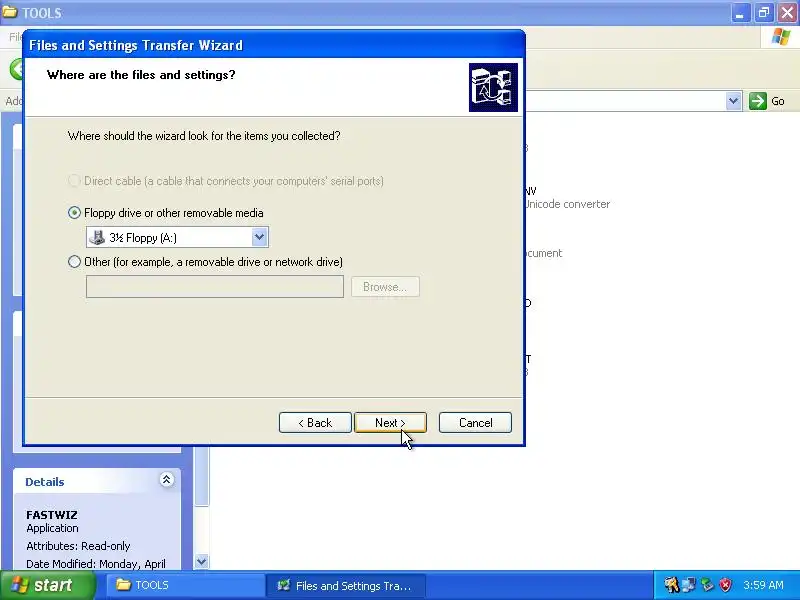Click the disabled path field under Other
Viewport: 800px width, 600px height.
click(x=215, y=287)
